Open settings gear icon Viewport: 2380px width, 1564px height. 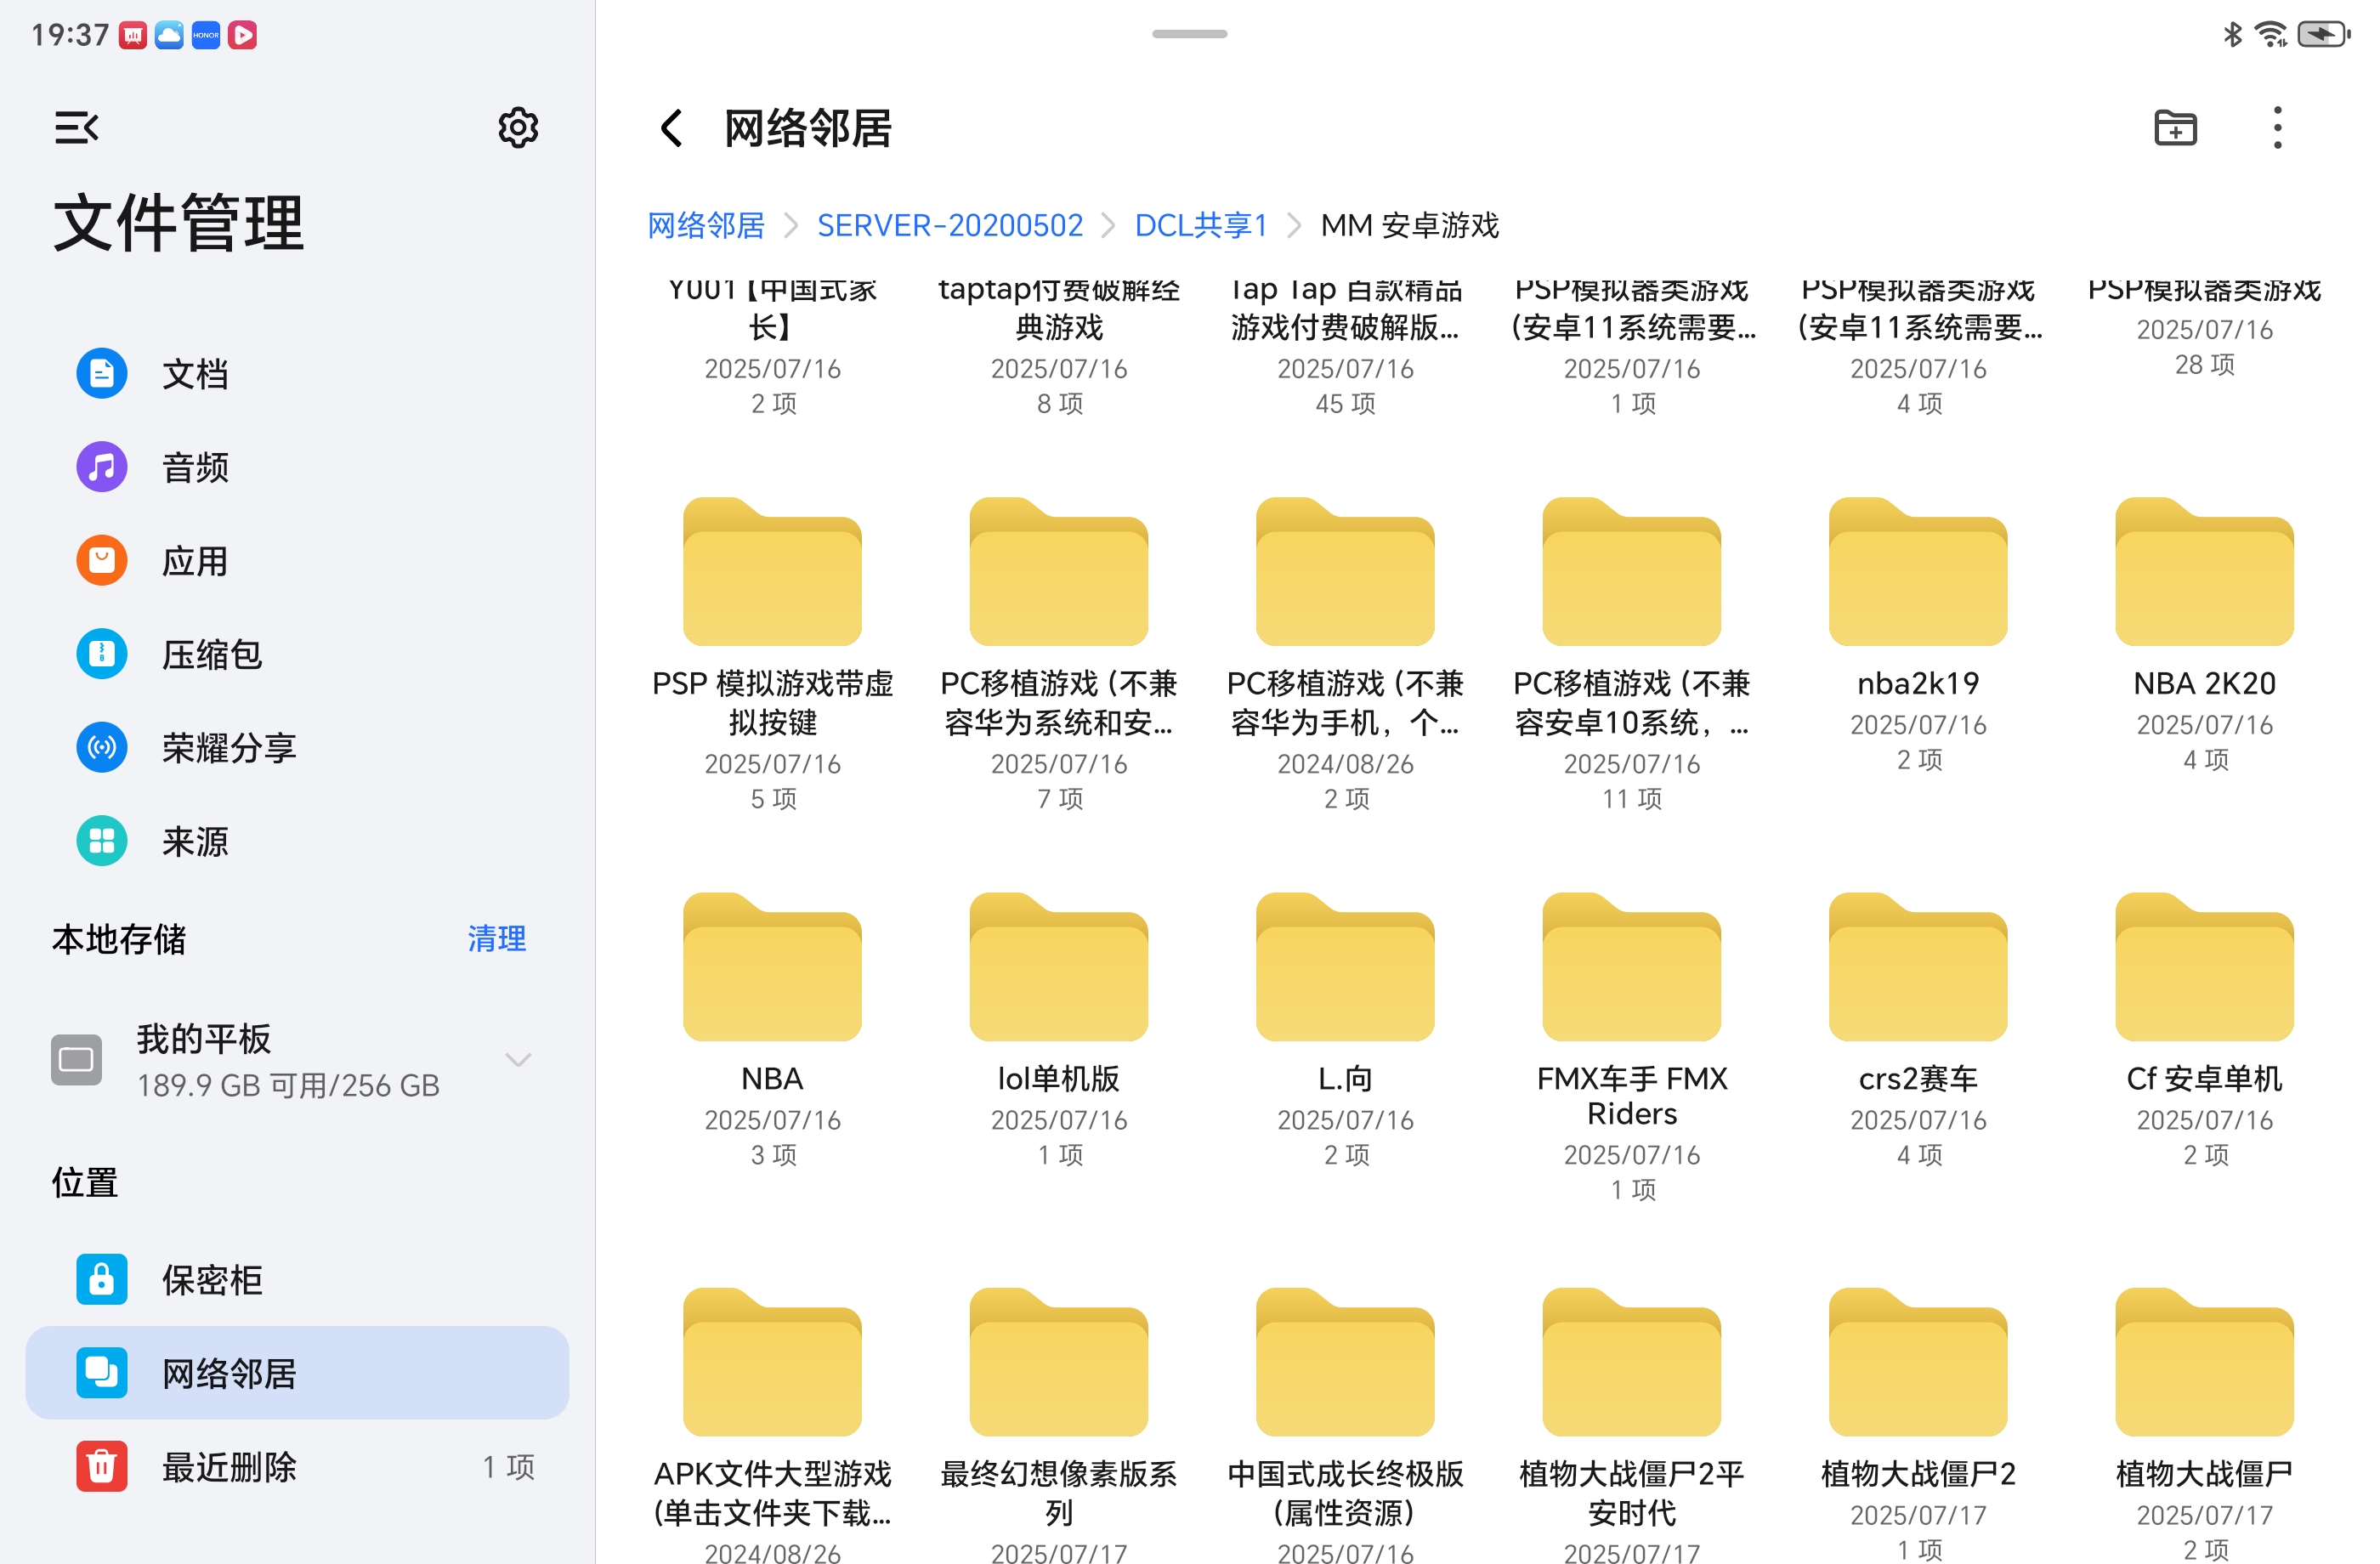tap(518, 128)
